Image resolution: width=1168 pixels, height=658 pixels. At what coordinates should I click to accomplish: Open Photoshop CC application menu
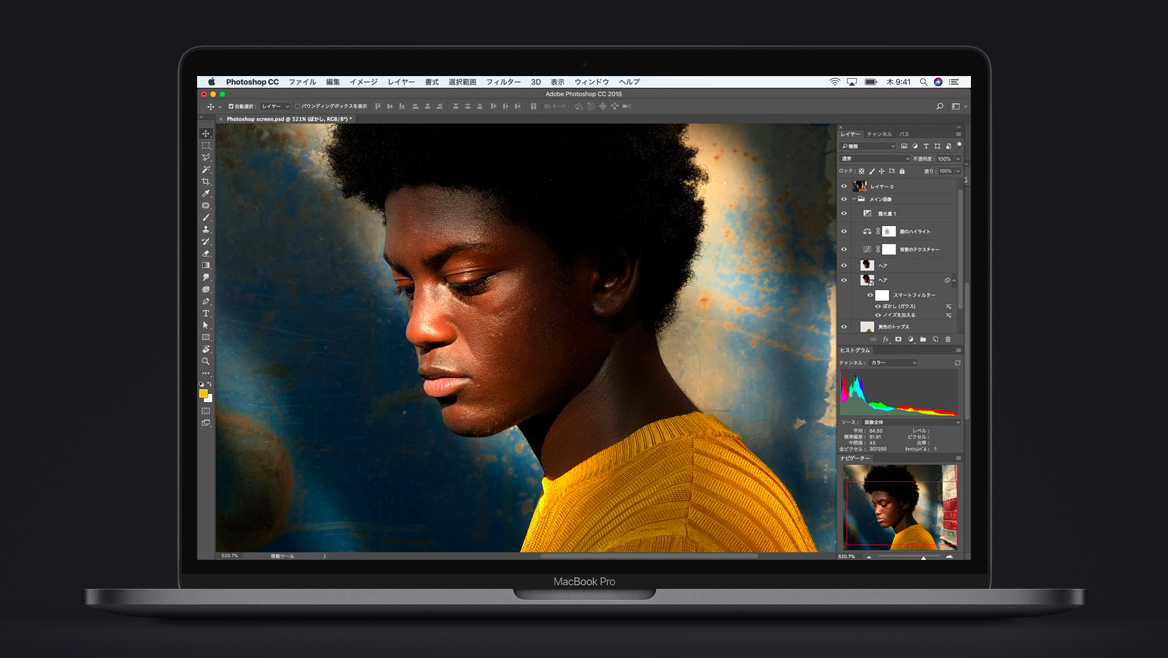(252, 82)
